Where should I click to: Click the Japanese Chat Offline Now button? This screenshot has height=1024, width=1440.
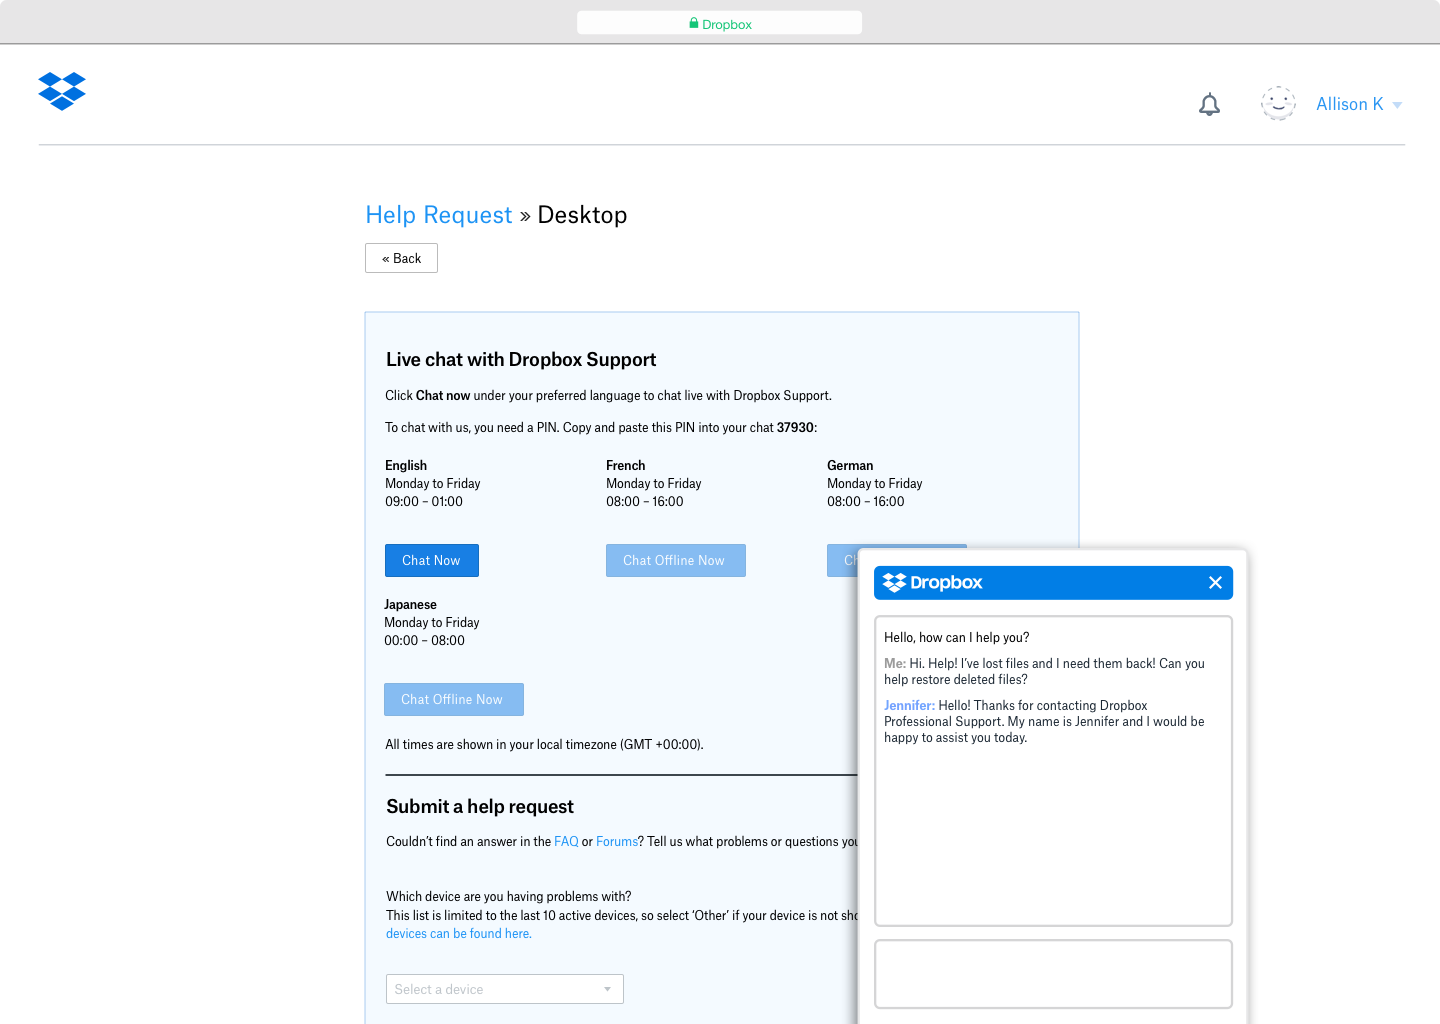click(454, 700)
